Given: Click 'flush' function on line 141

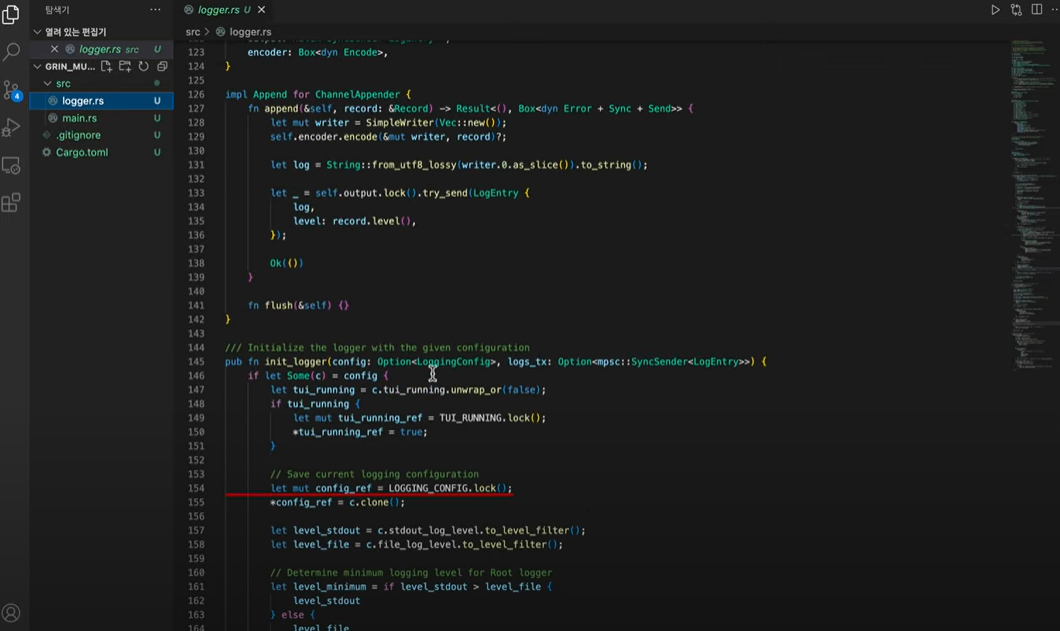Looking at the screenshot, I should 278,306.
